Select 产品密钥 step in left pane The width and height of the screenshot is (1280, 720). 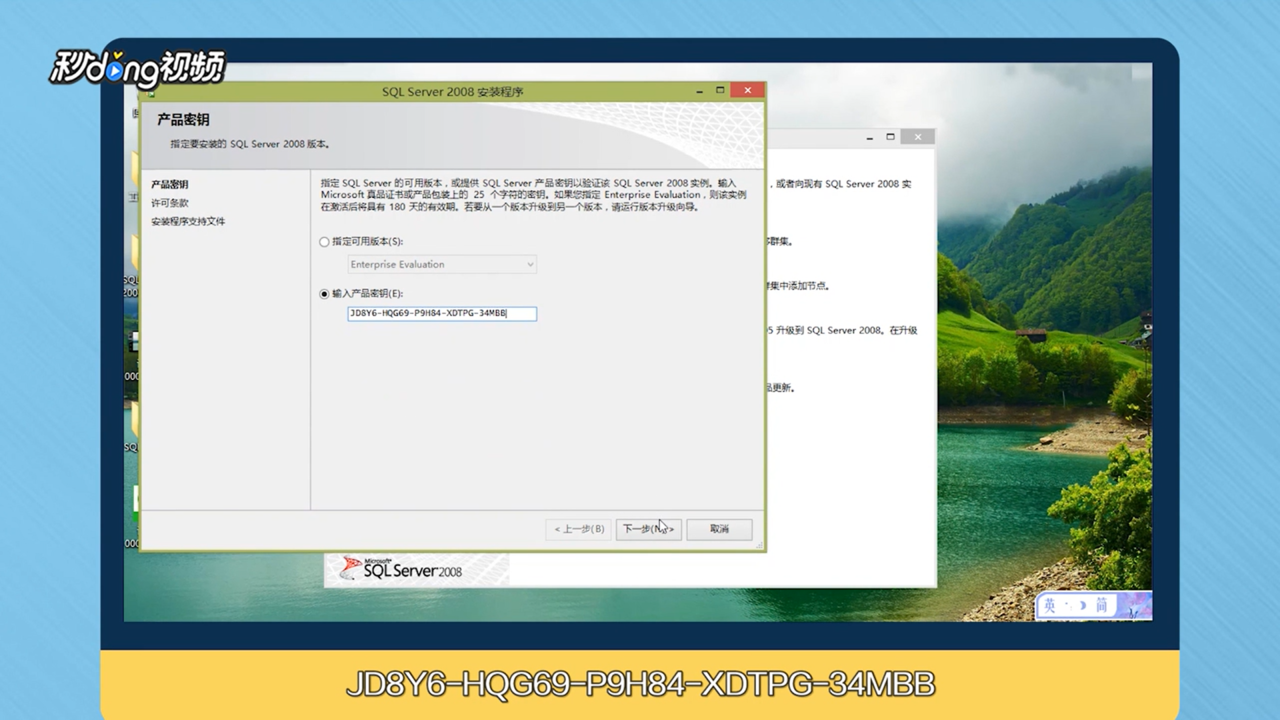[x=170, y=185]
